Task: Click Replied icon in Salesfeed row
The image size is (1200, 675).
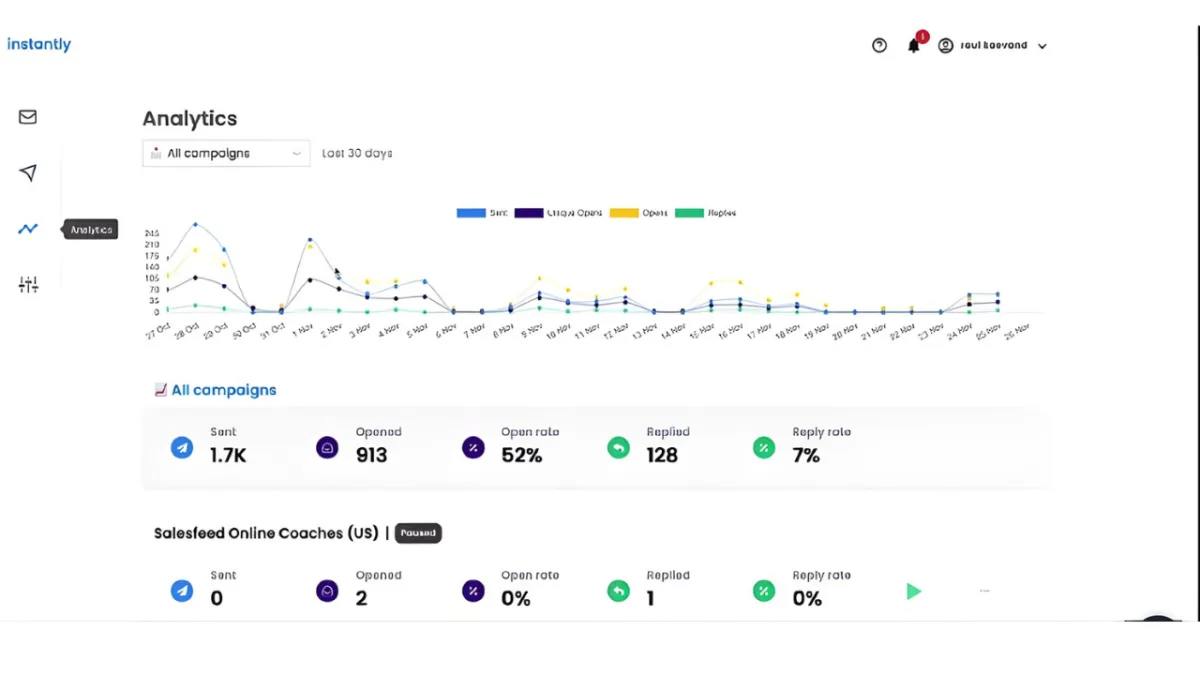Action: (618, 591)
